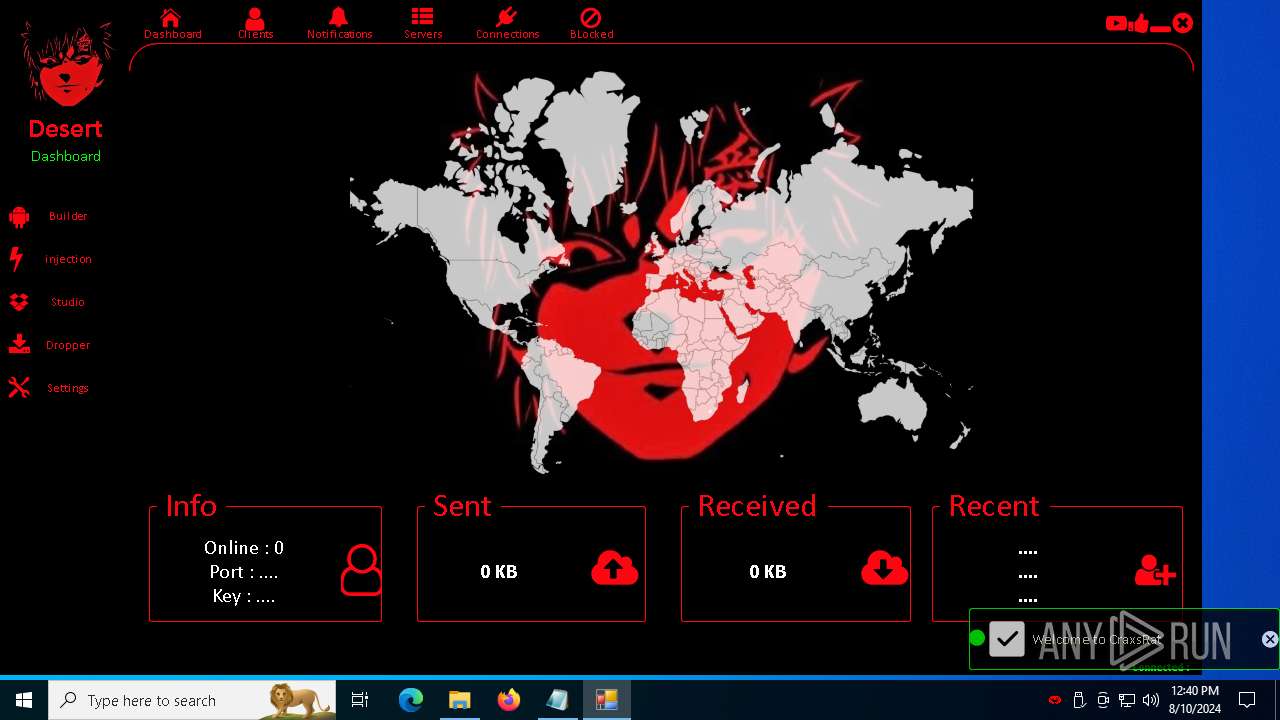Click the 'Online : 0' text

point(244,548)
